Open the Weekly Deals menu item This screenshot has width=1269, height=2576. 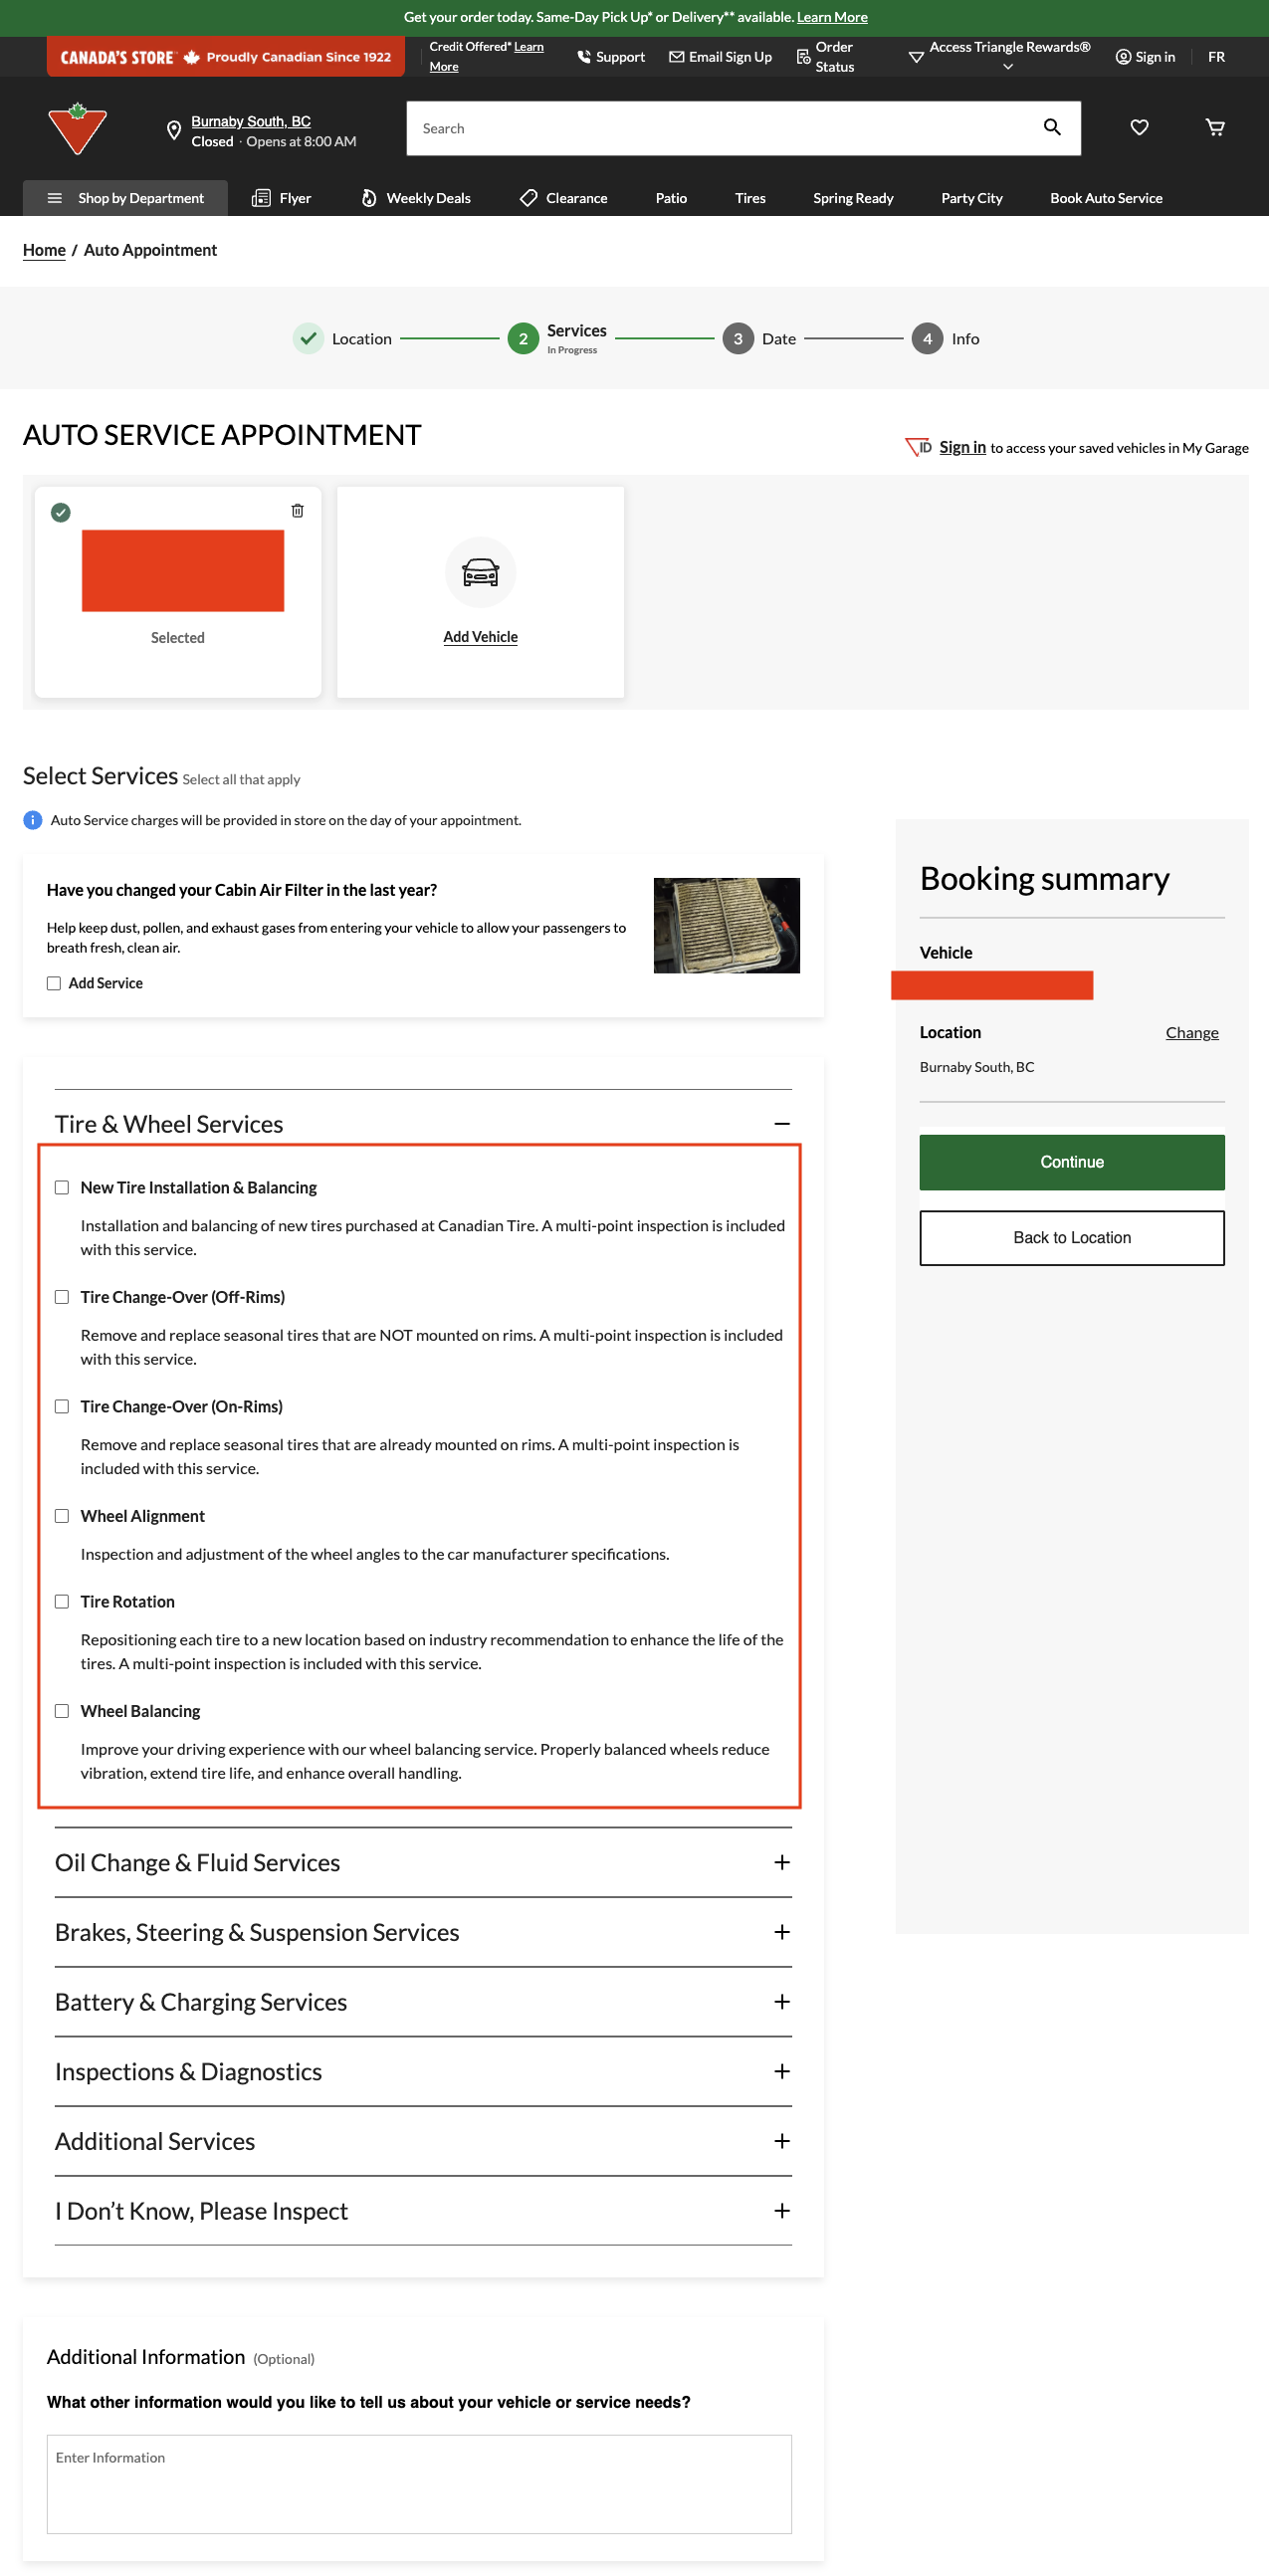pyautogui.click(x=416, y=198)
